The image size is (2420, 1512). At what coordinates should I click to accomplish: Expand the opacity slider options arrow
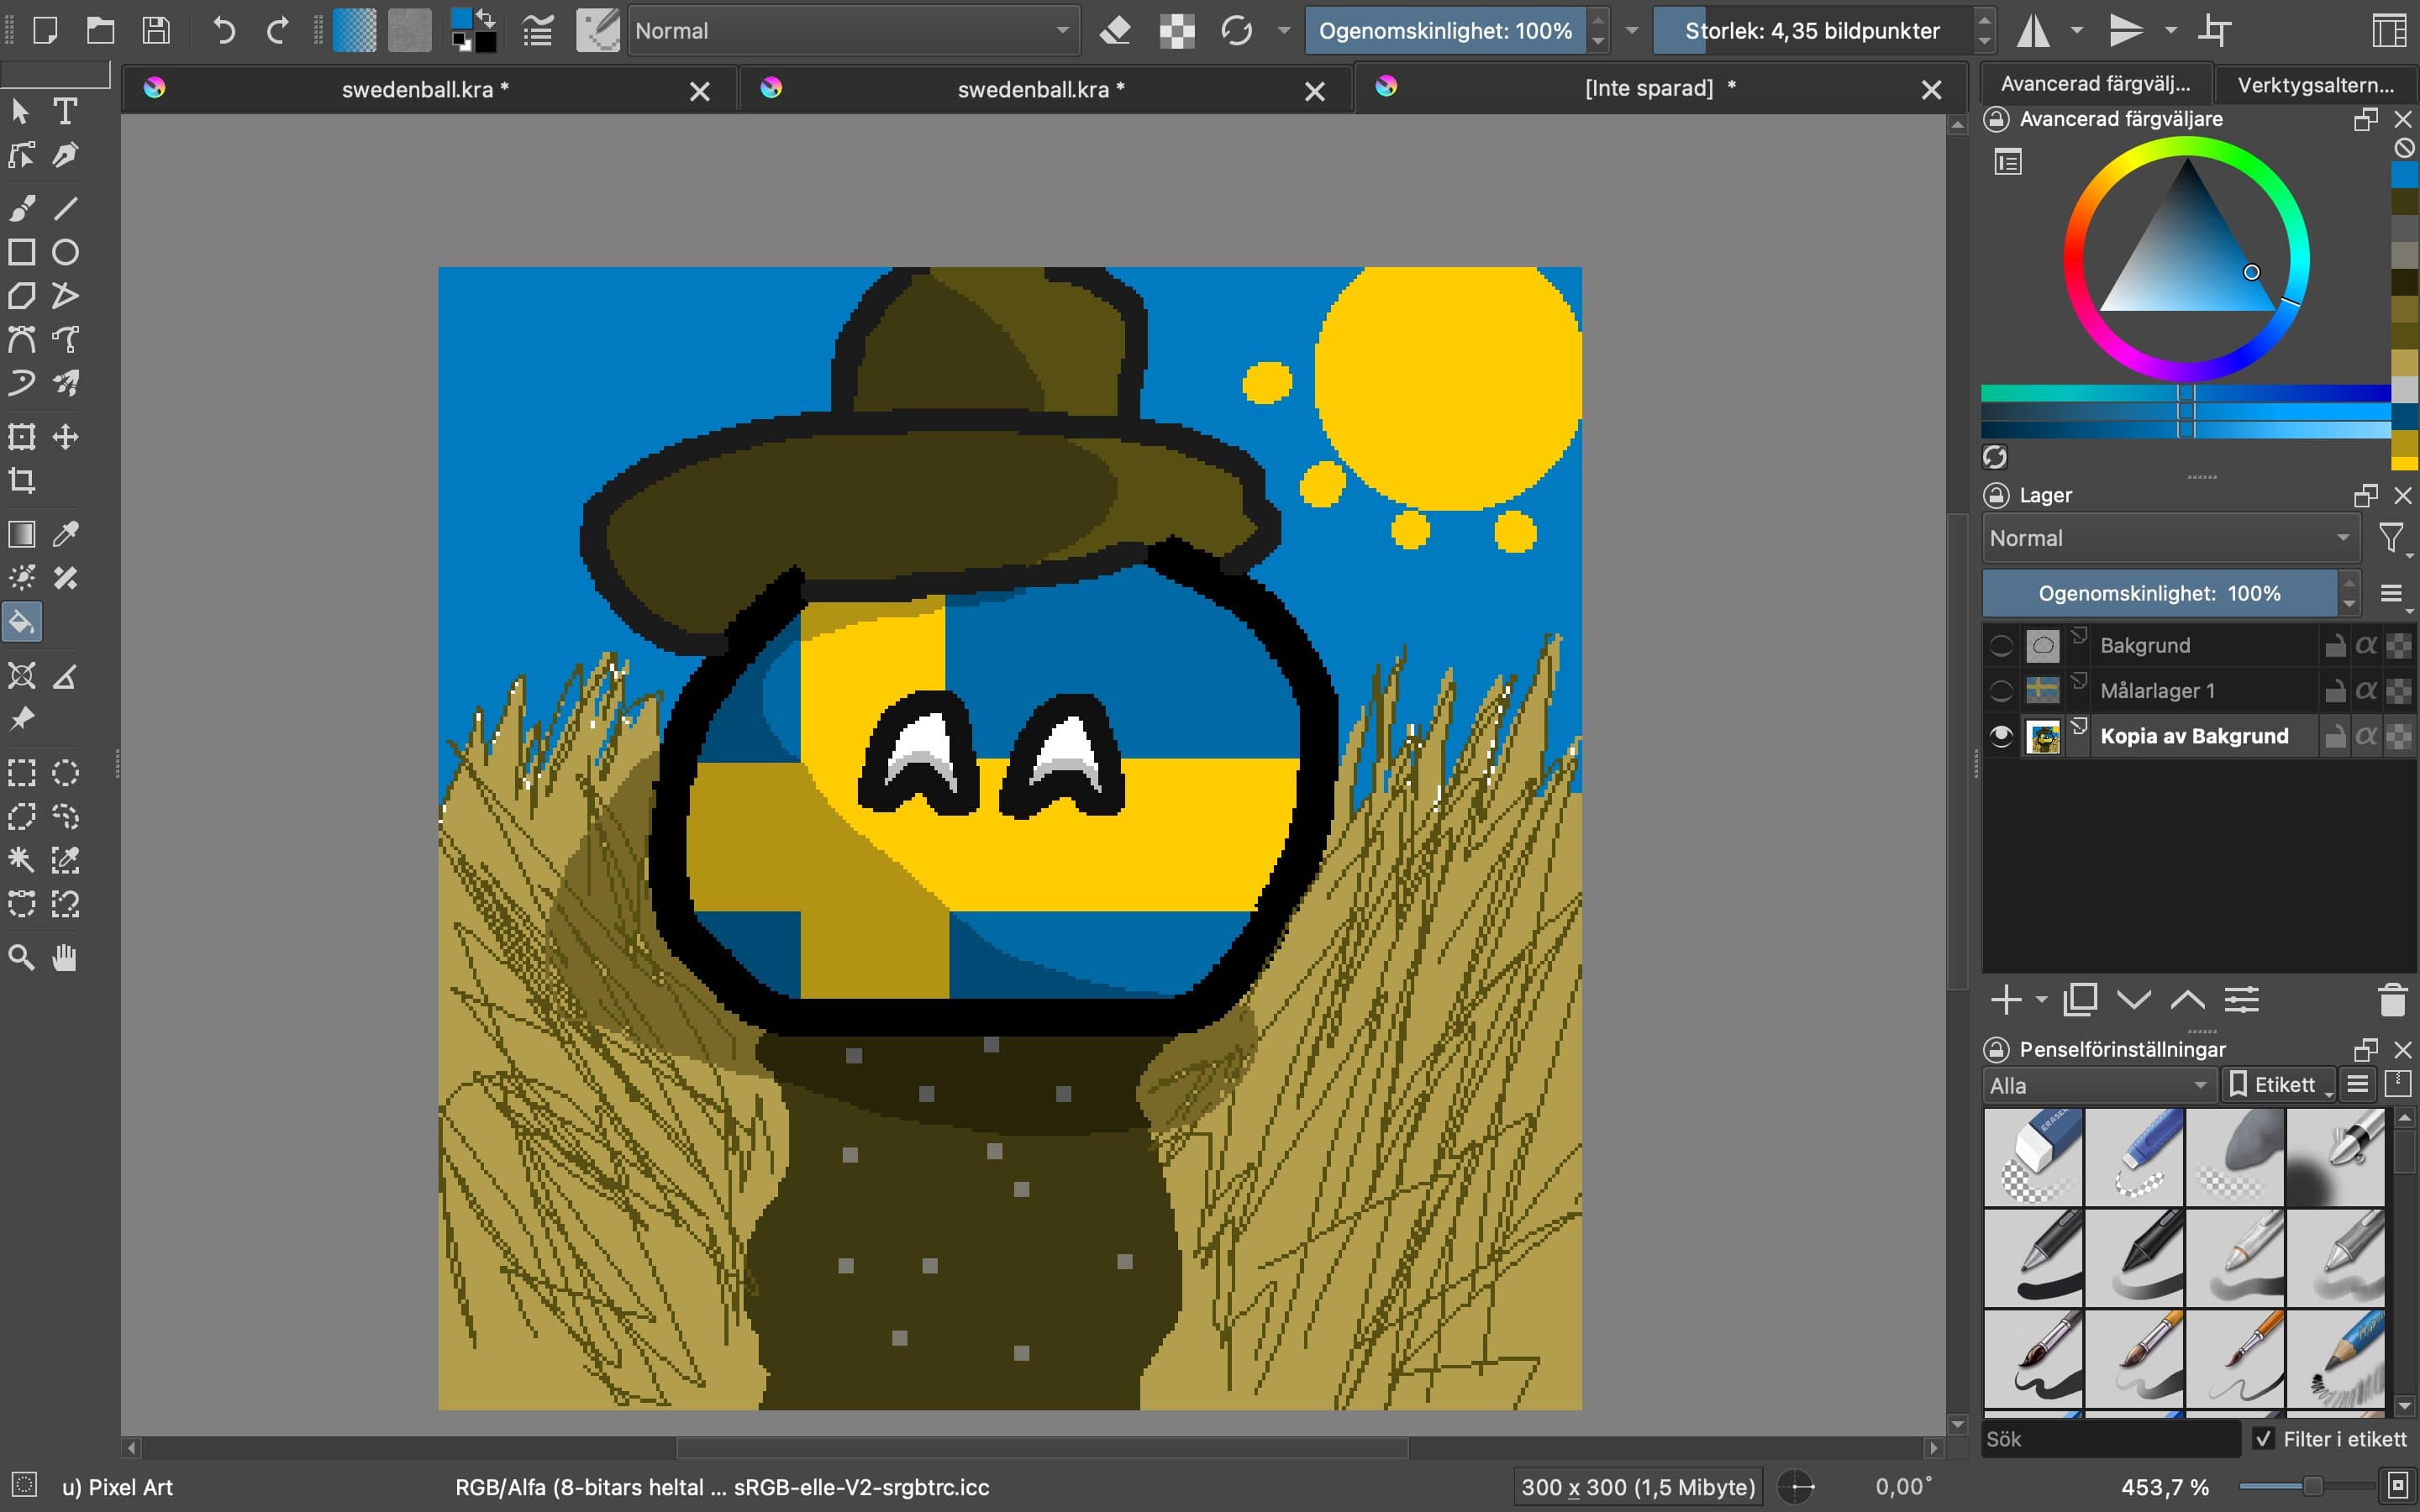pyautogui.click(x=1632, y=31)
